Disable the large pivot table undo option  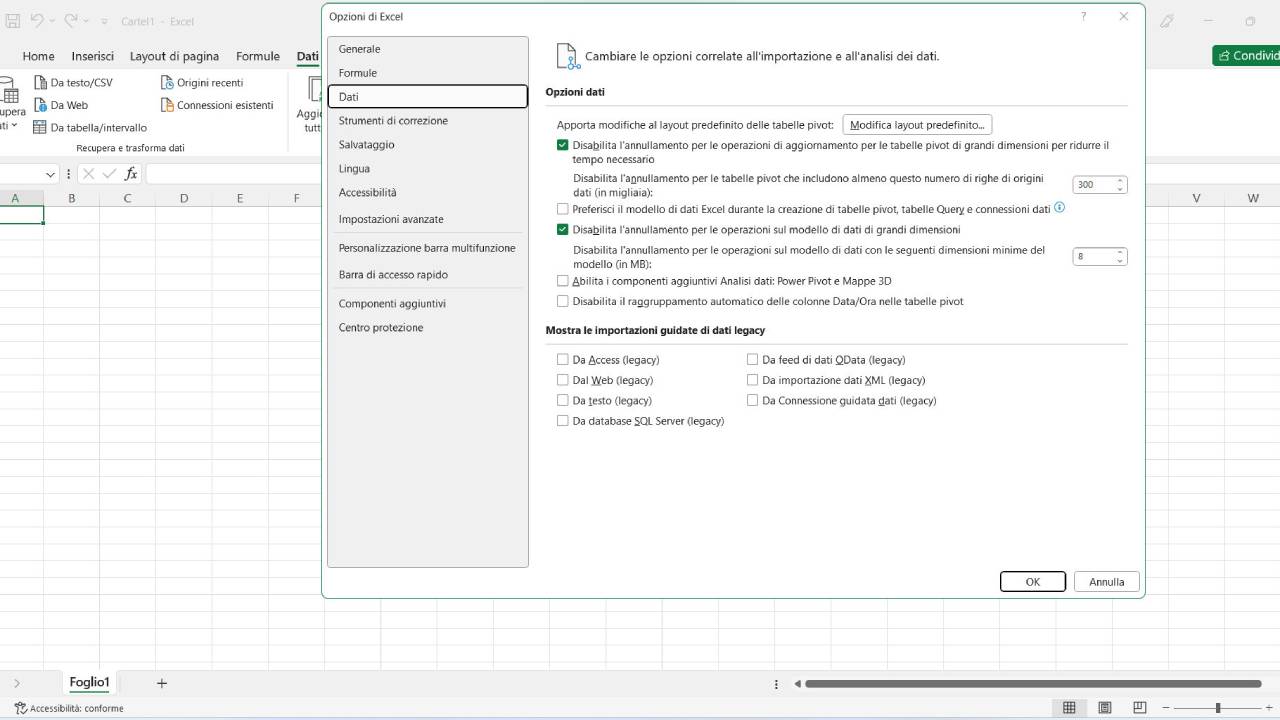pyautogui.click(x=563, y=144)
